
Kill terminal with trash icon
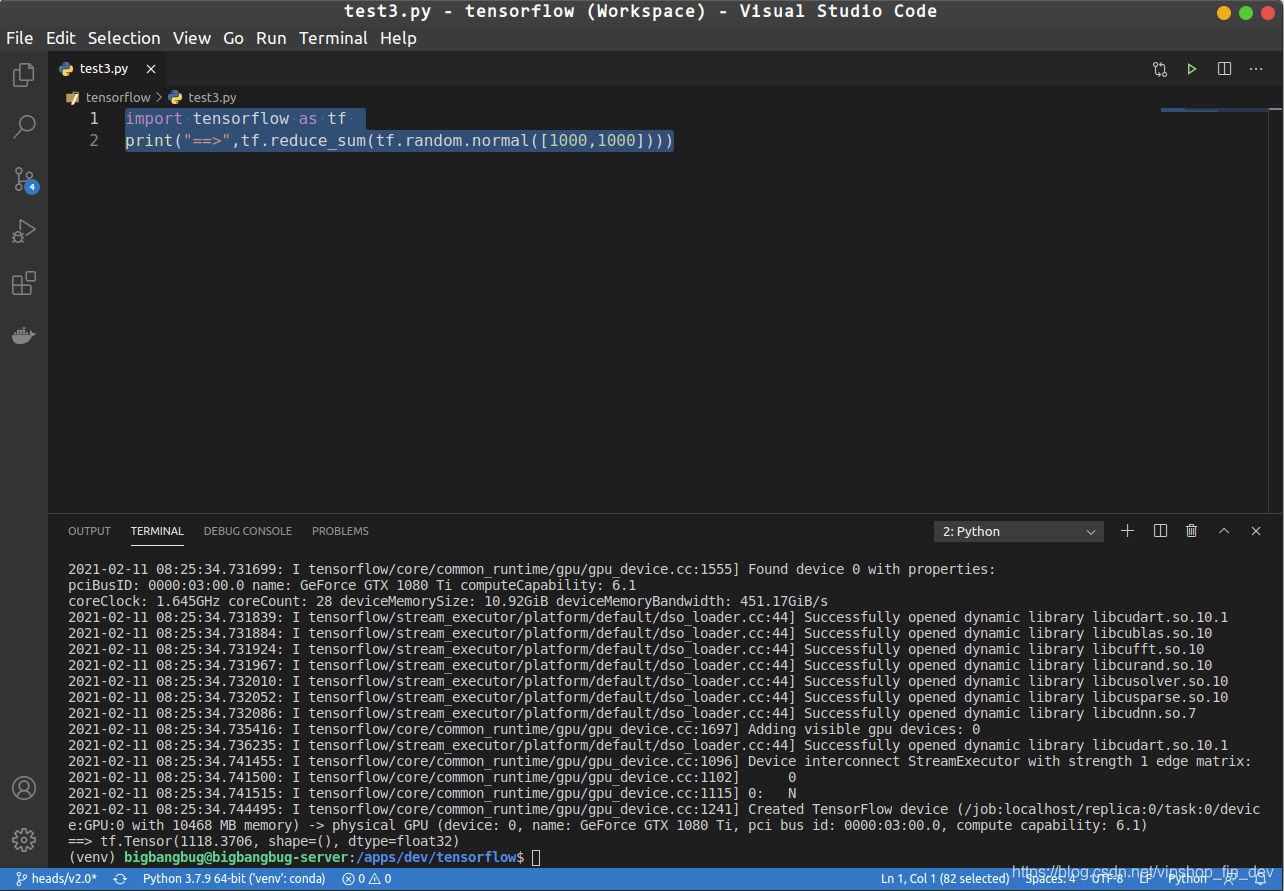tap(1192, 531)
